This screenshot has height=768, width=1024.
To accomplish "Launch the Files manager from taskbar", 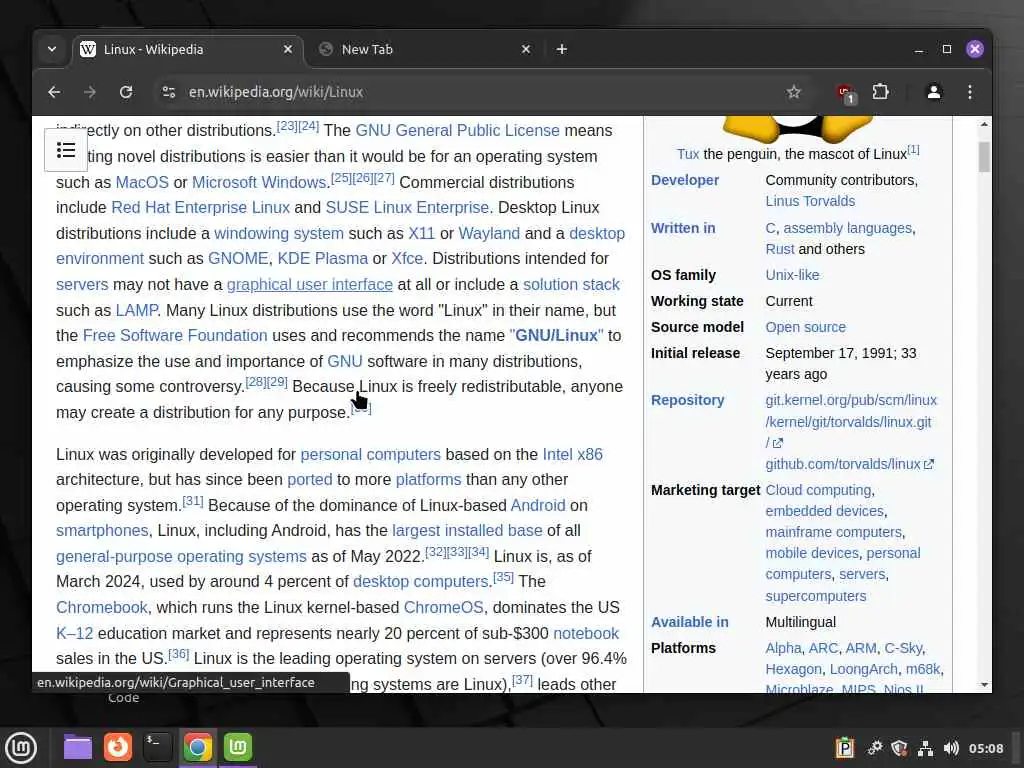I will point(78,747).
